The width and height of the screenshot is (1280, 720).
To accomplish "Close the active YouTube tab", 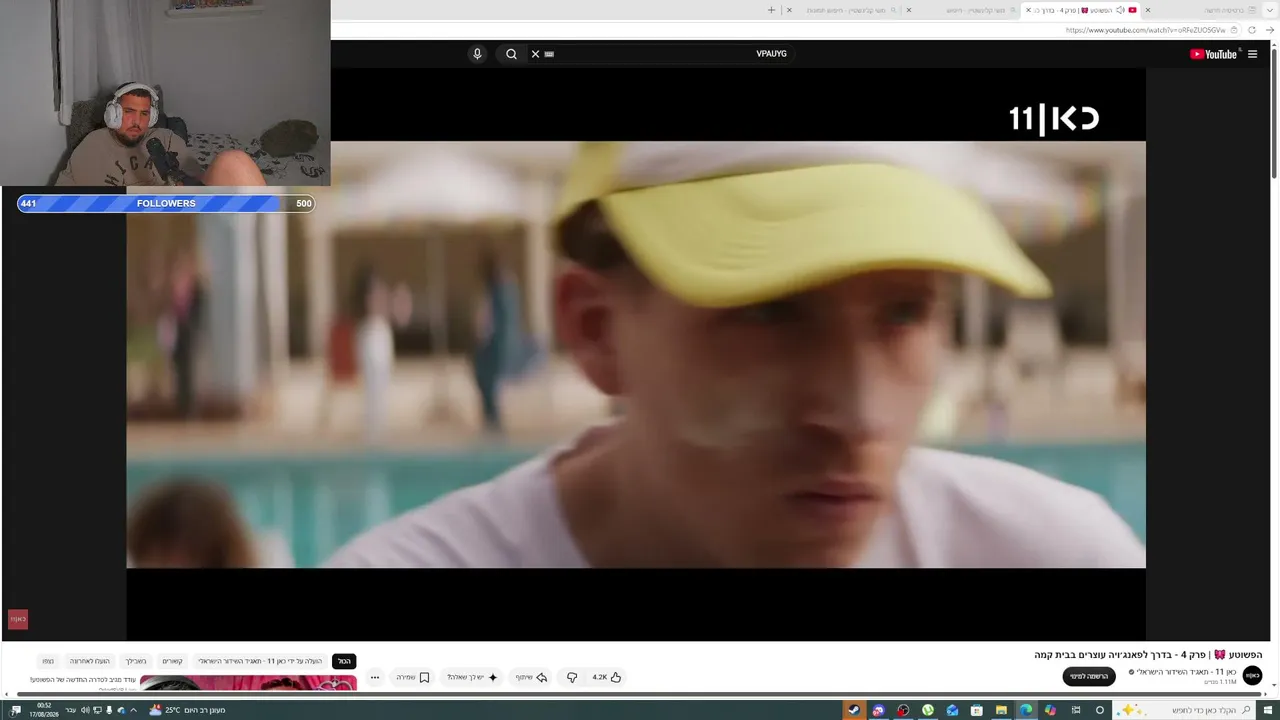I will [1028, 10].
